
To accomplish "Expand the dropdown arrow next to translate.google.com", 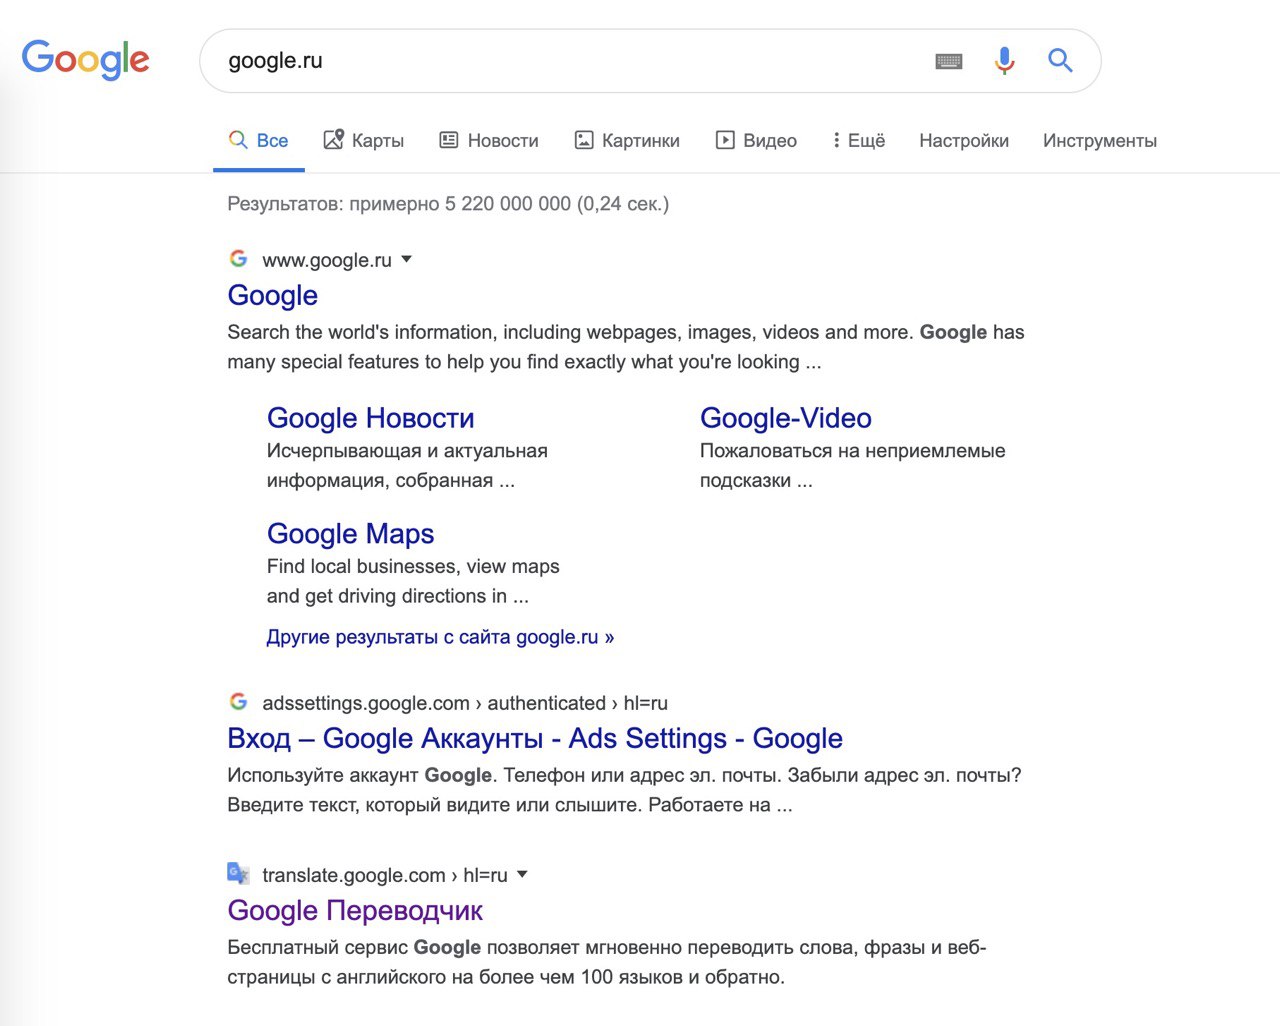I will 522,874.
